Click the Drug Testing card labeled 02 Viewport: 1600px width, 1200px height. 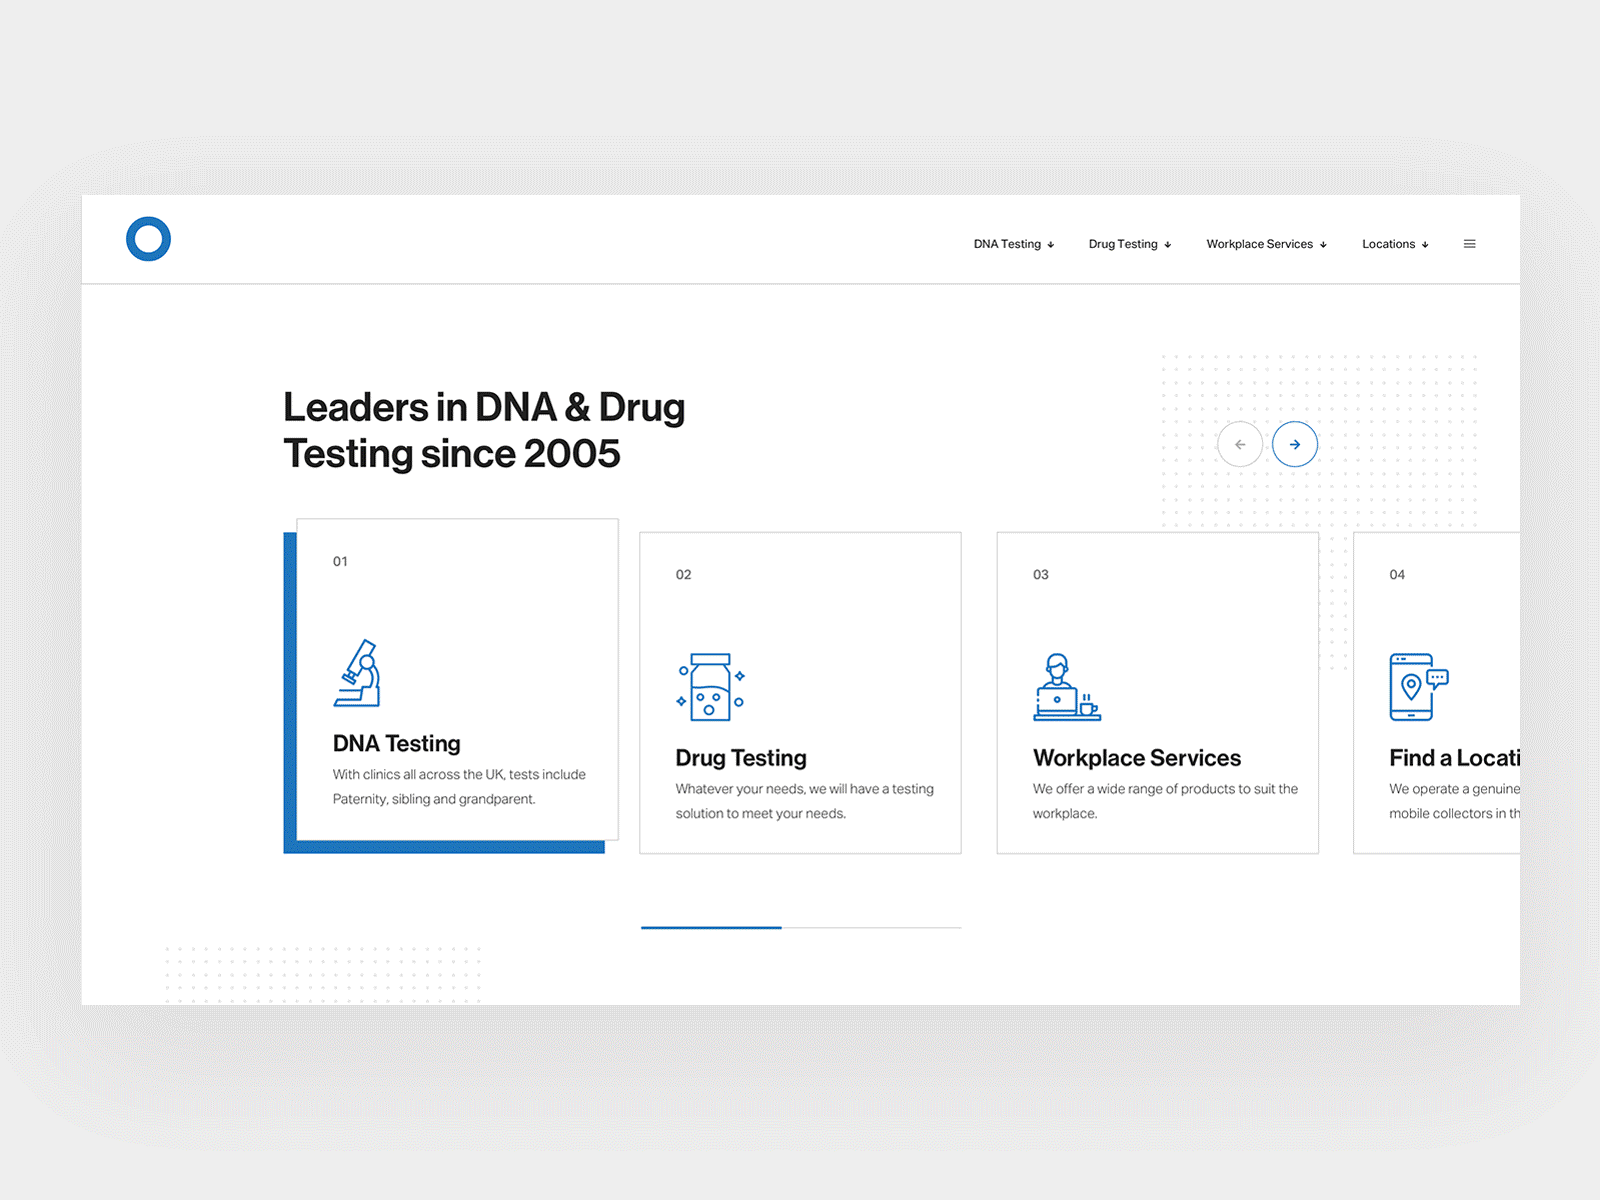pos(800,692)
